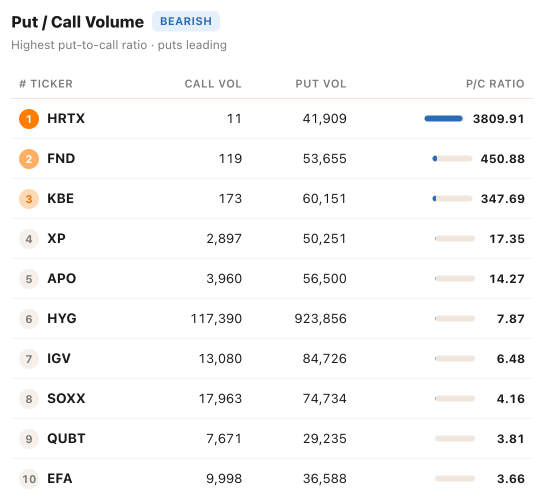This screenshot has width=541, height=502.
Task: Click QUBT call volume 7,671
Action: pos(224,439)
